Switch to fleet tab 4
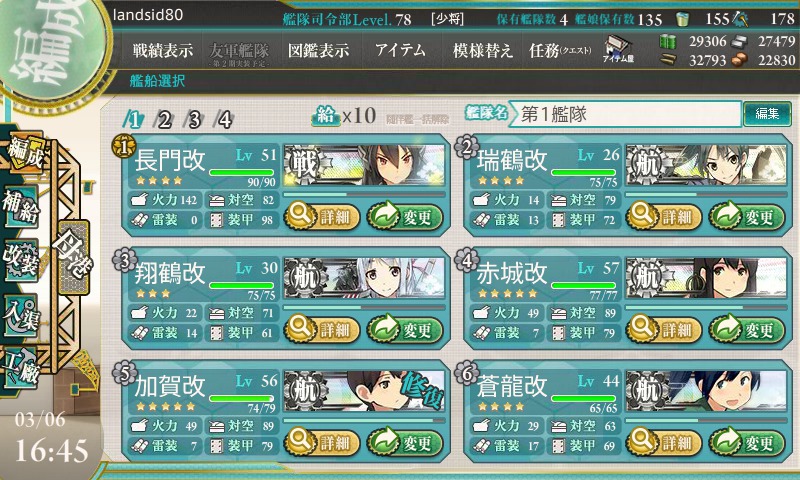The width and height of the screenshot is (800, 480). [224, 120]
